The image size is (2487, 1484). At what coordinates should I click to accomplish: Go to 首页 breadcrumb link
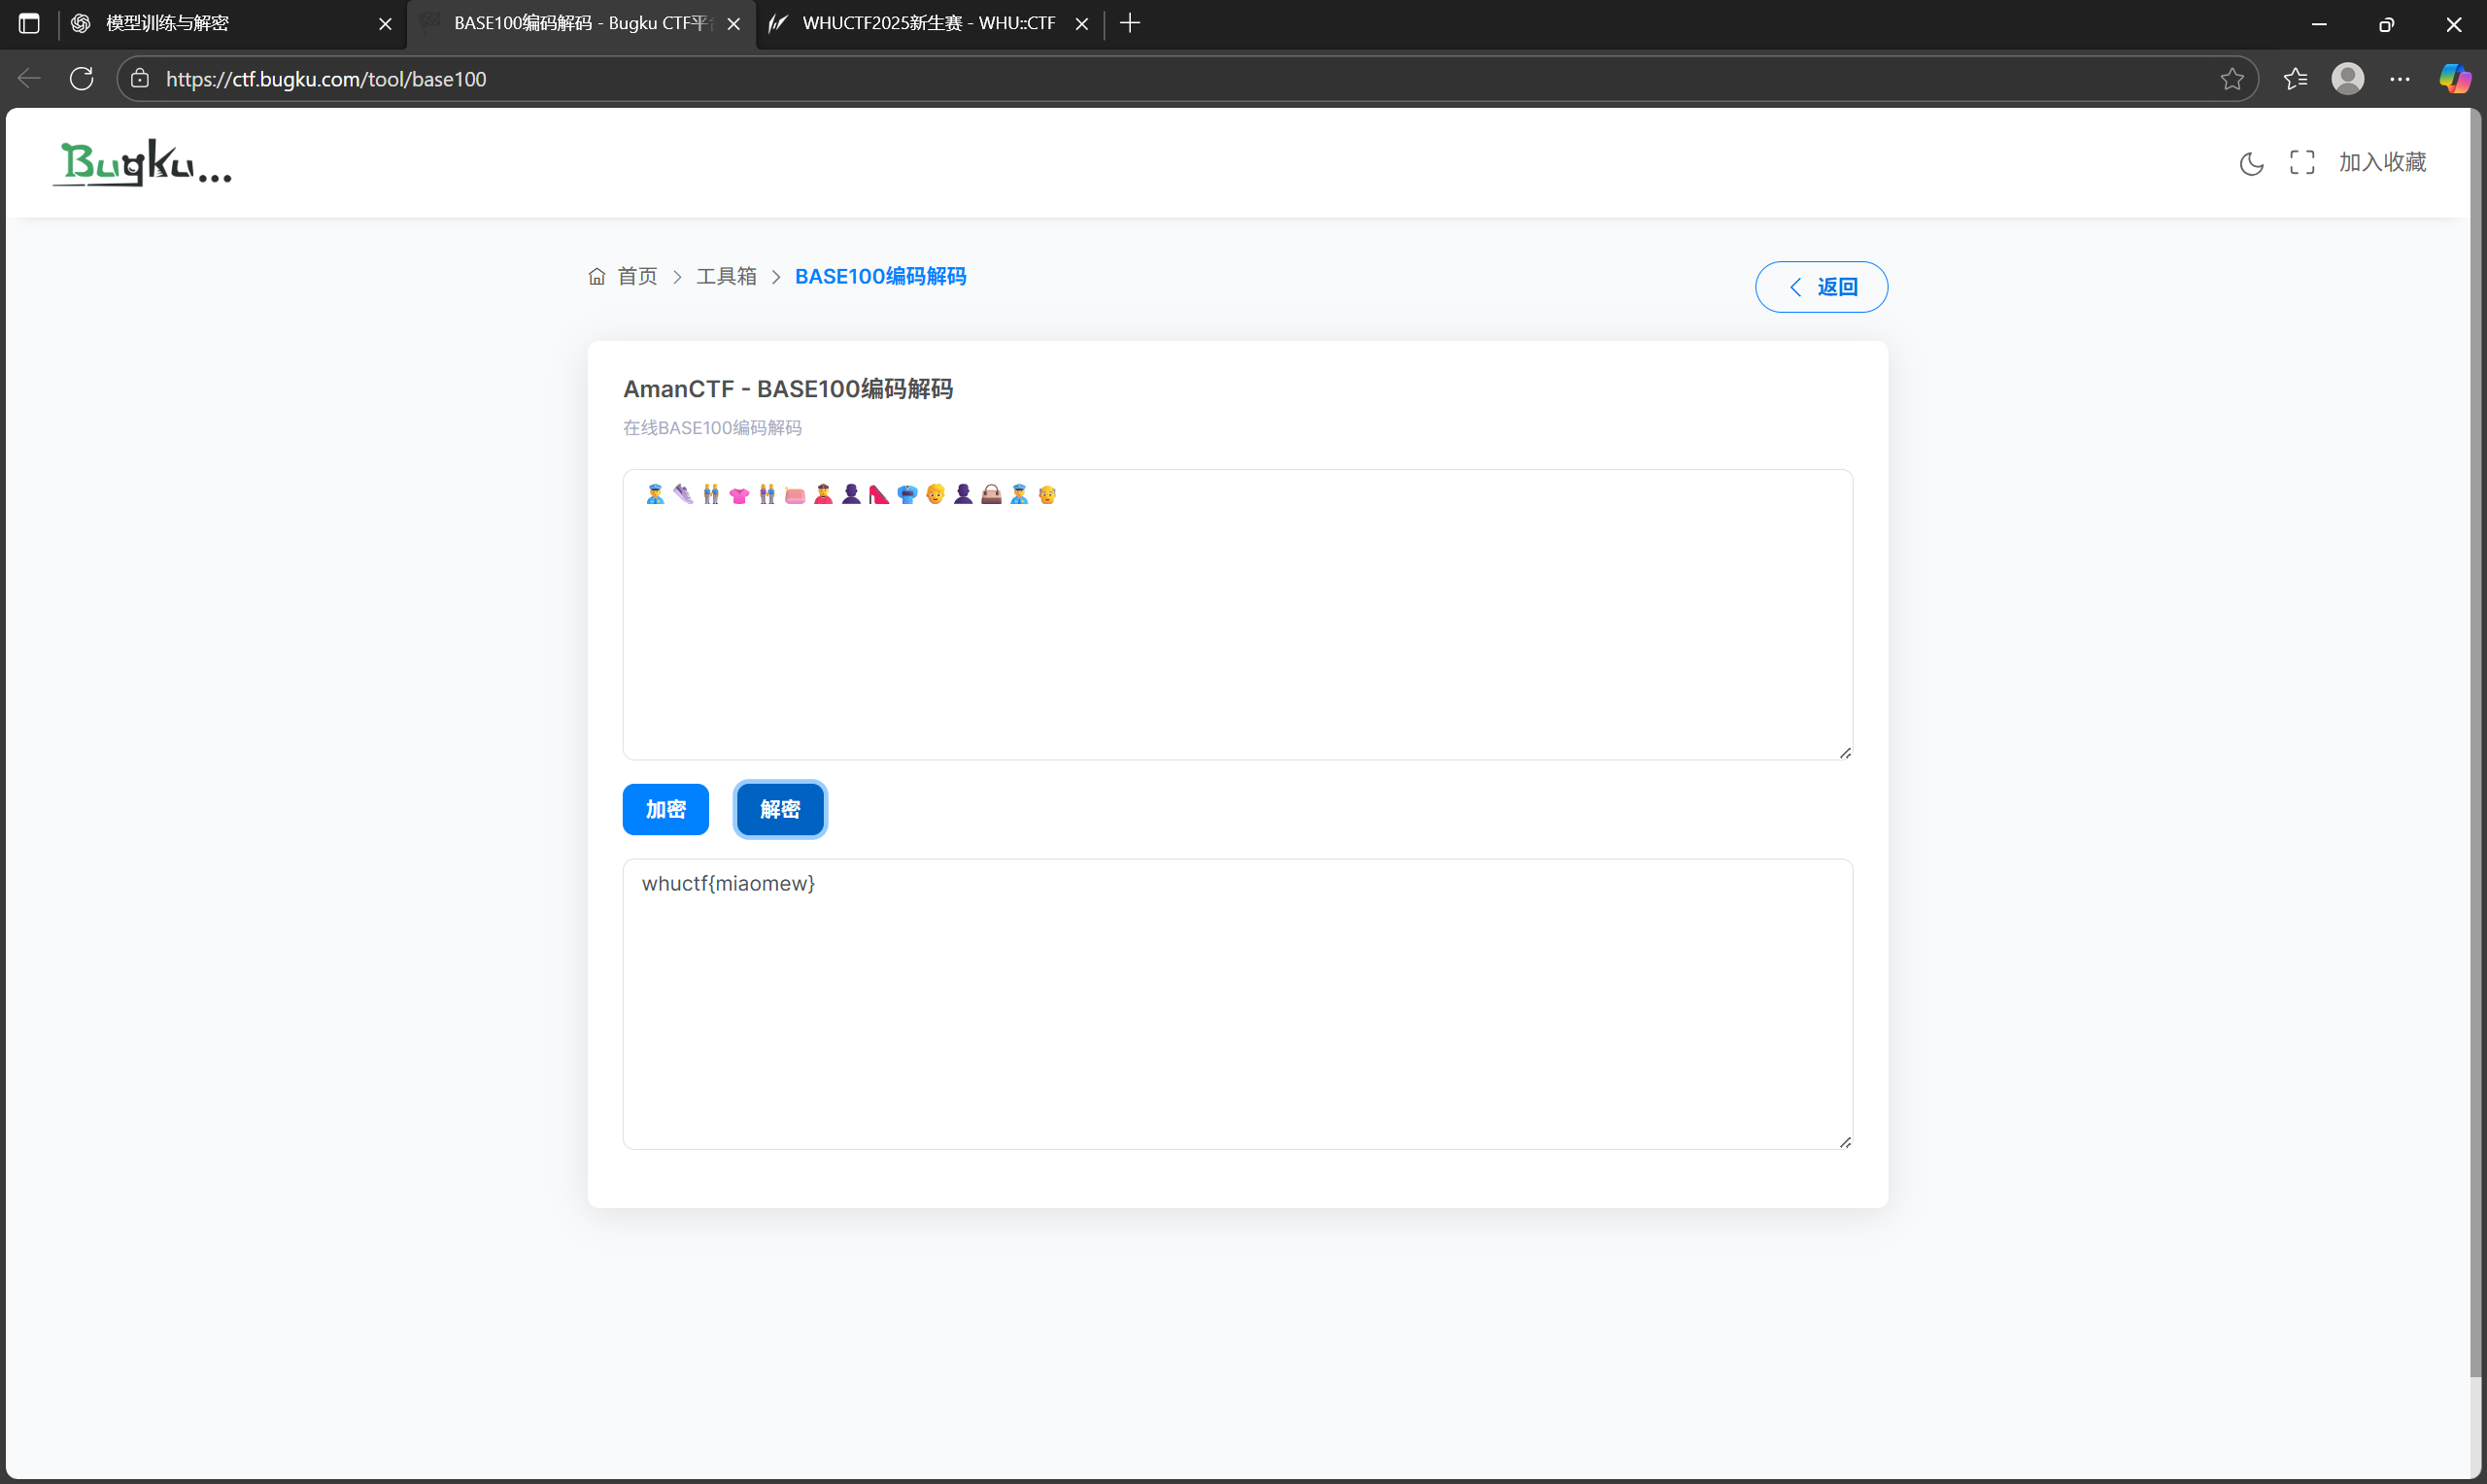[636, 276]
